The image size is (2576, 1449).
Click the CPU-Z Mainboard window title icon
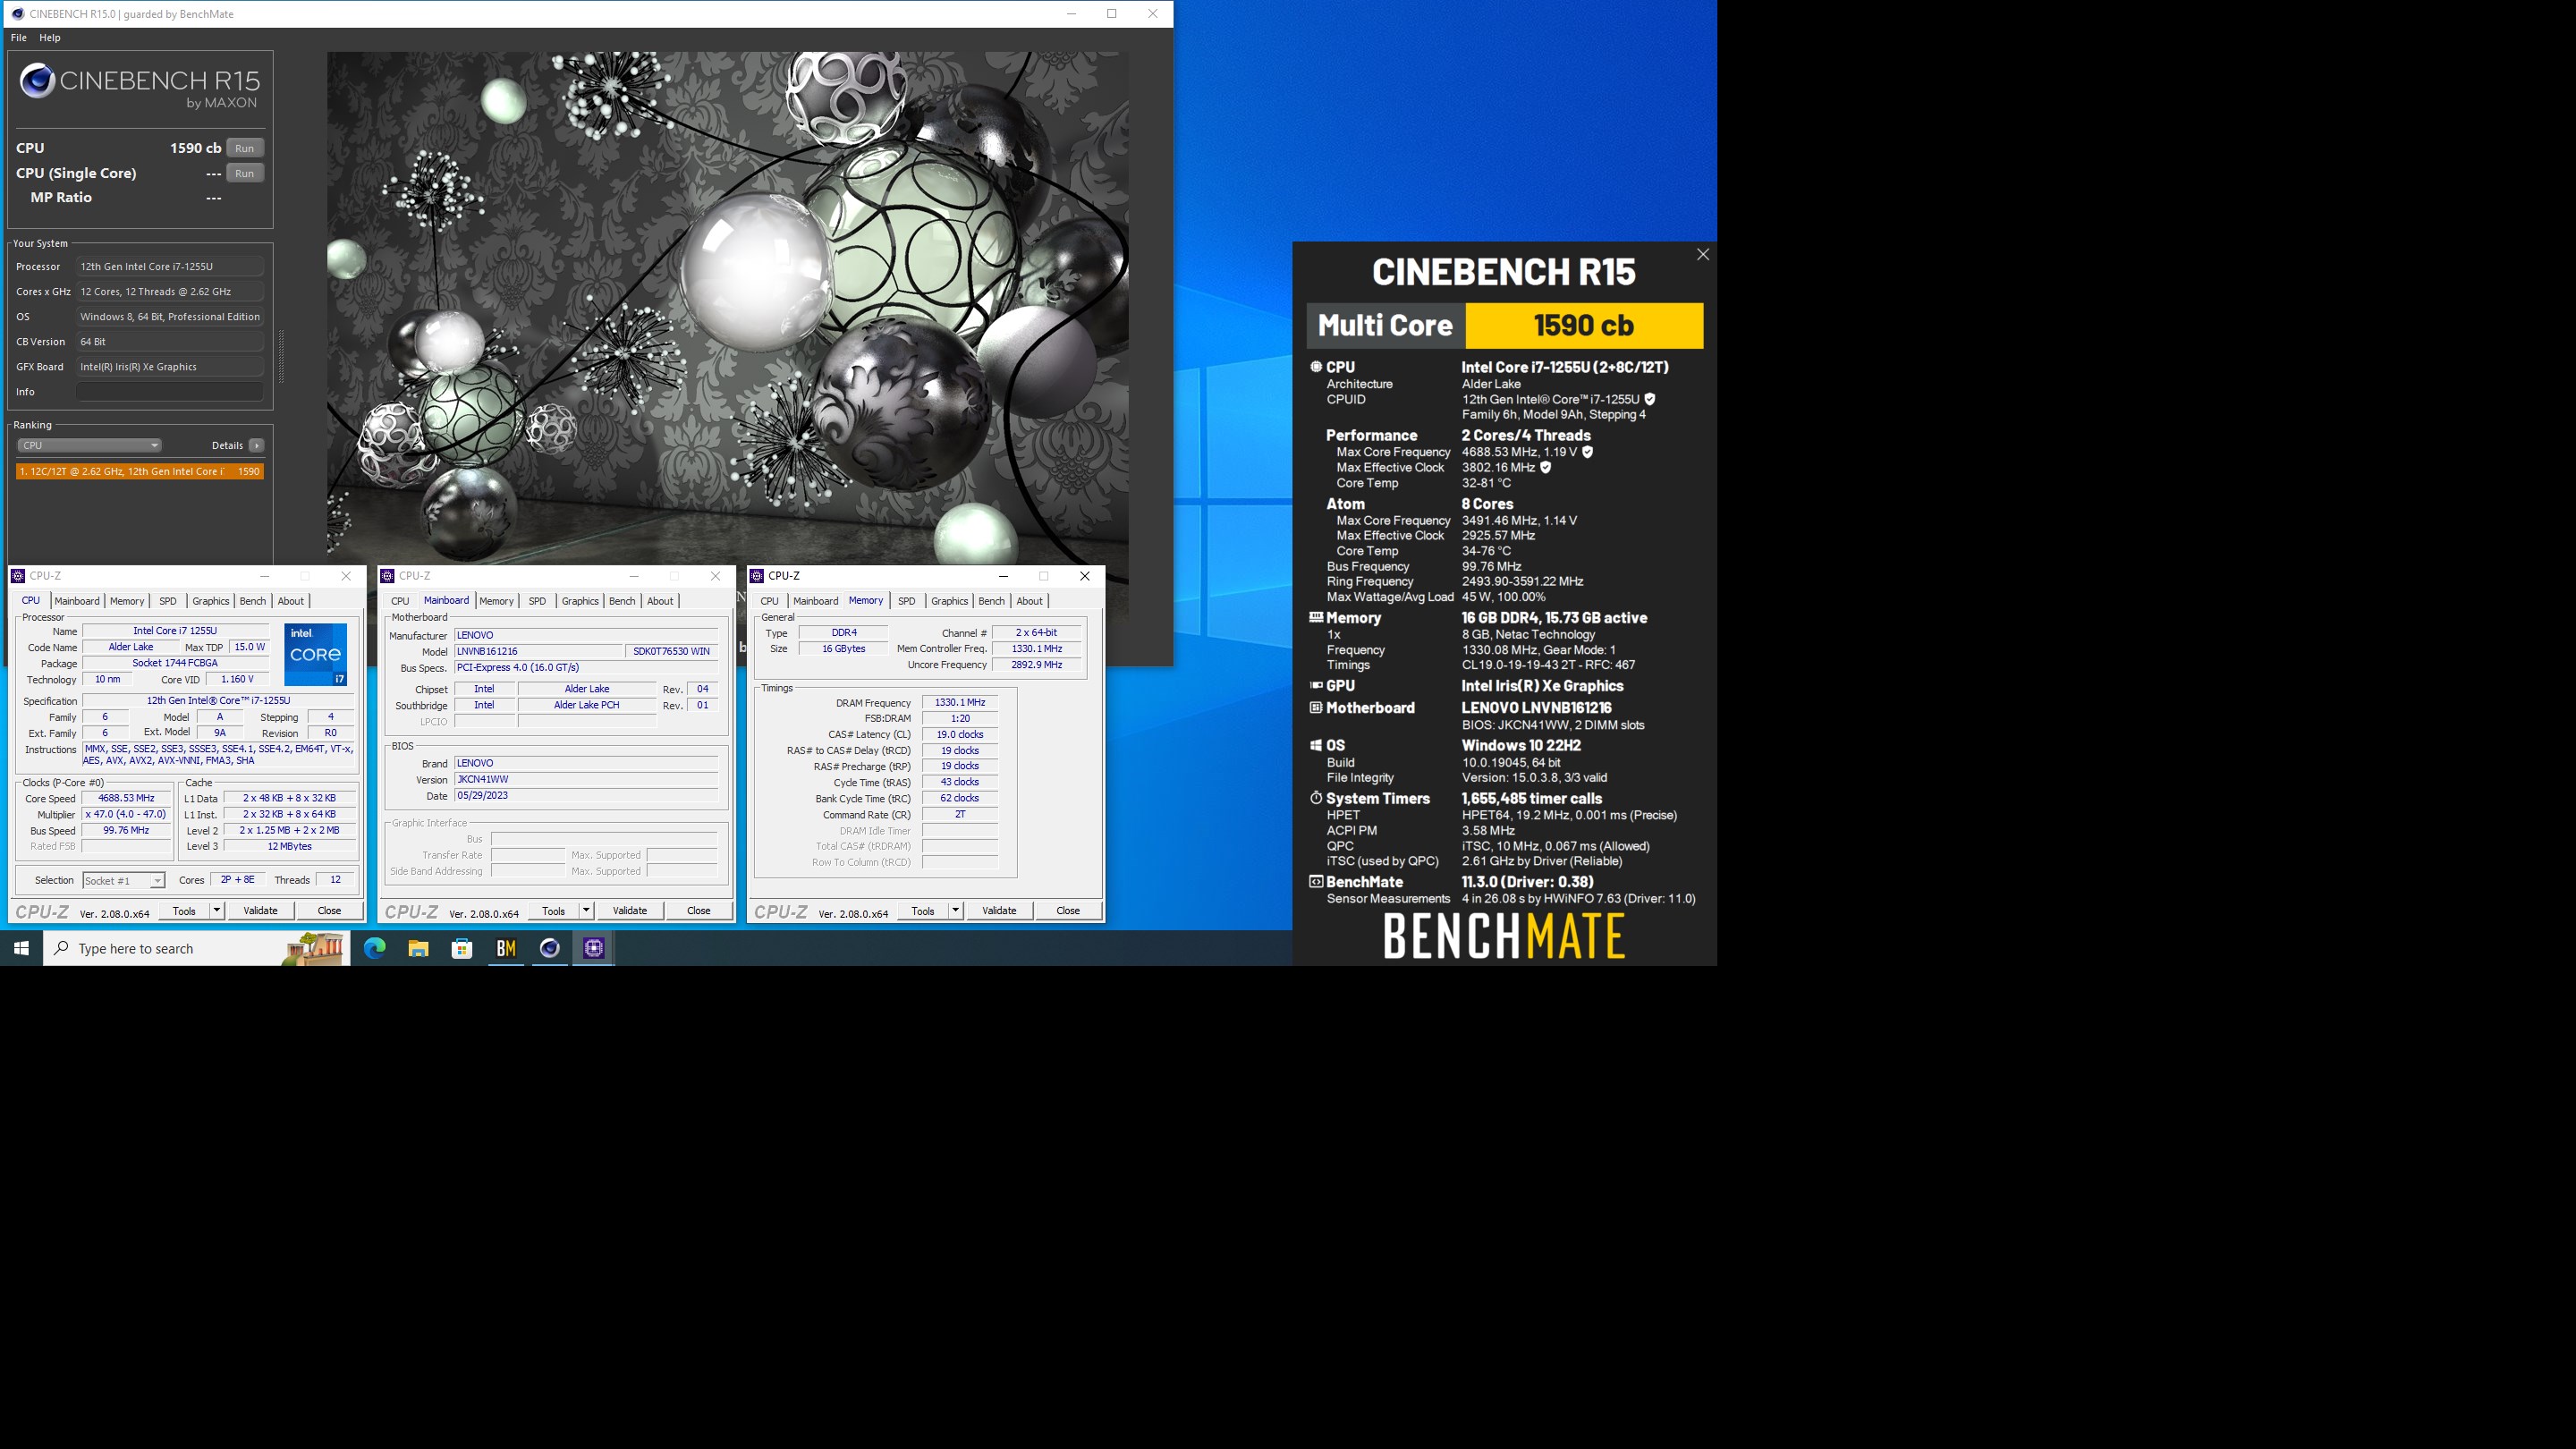coord(387,576)
